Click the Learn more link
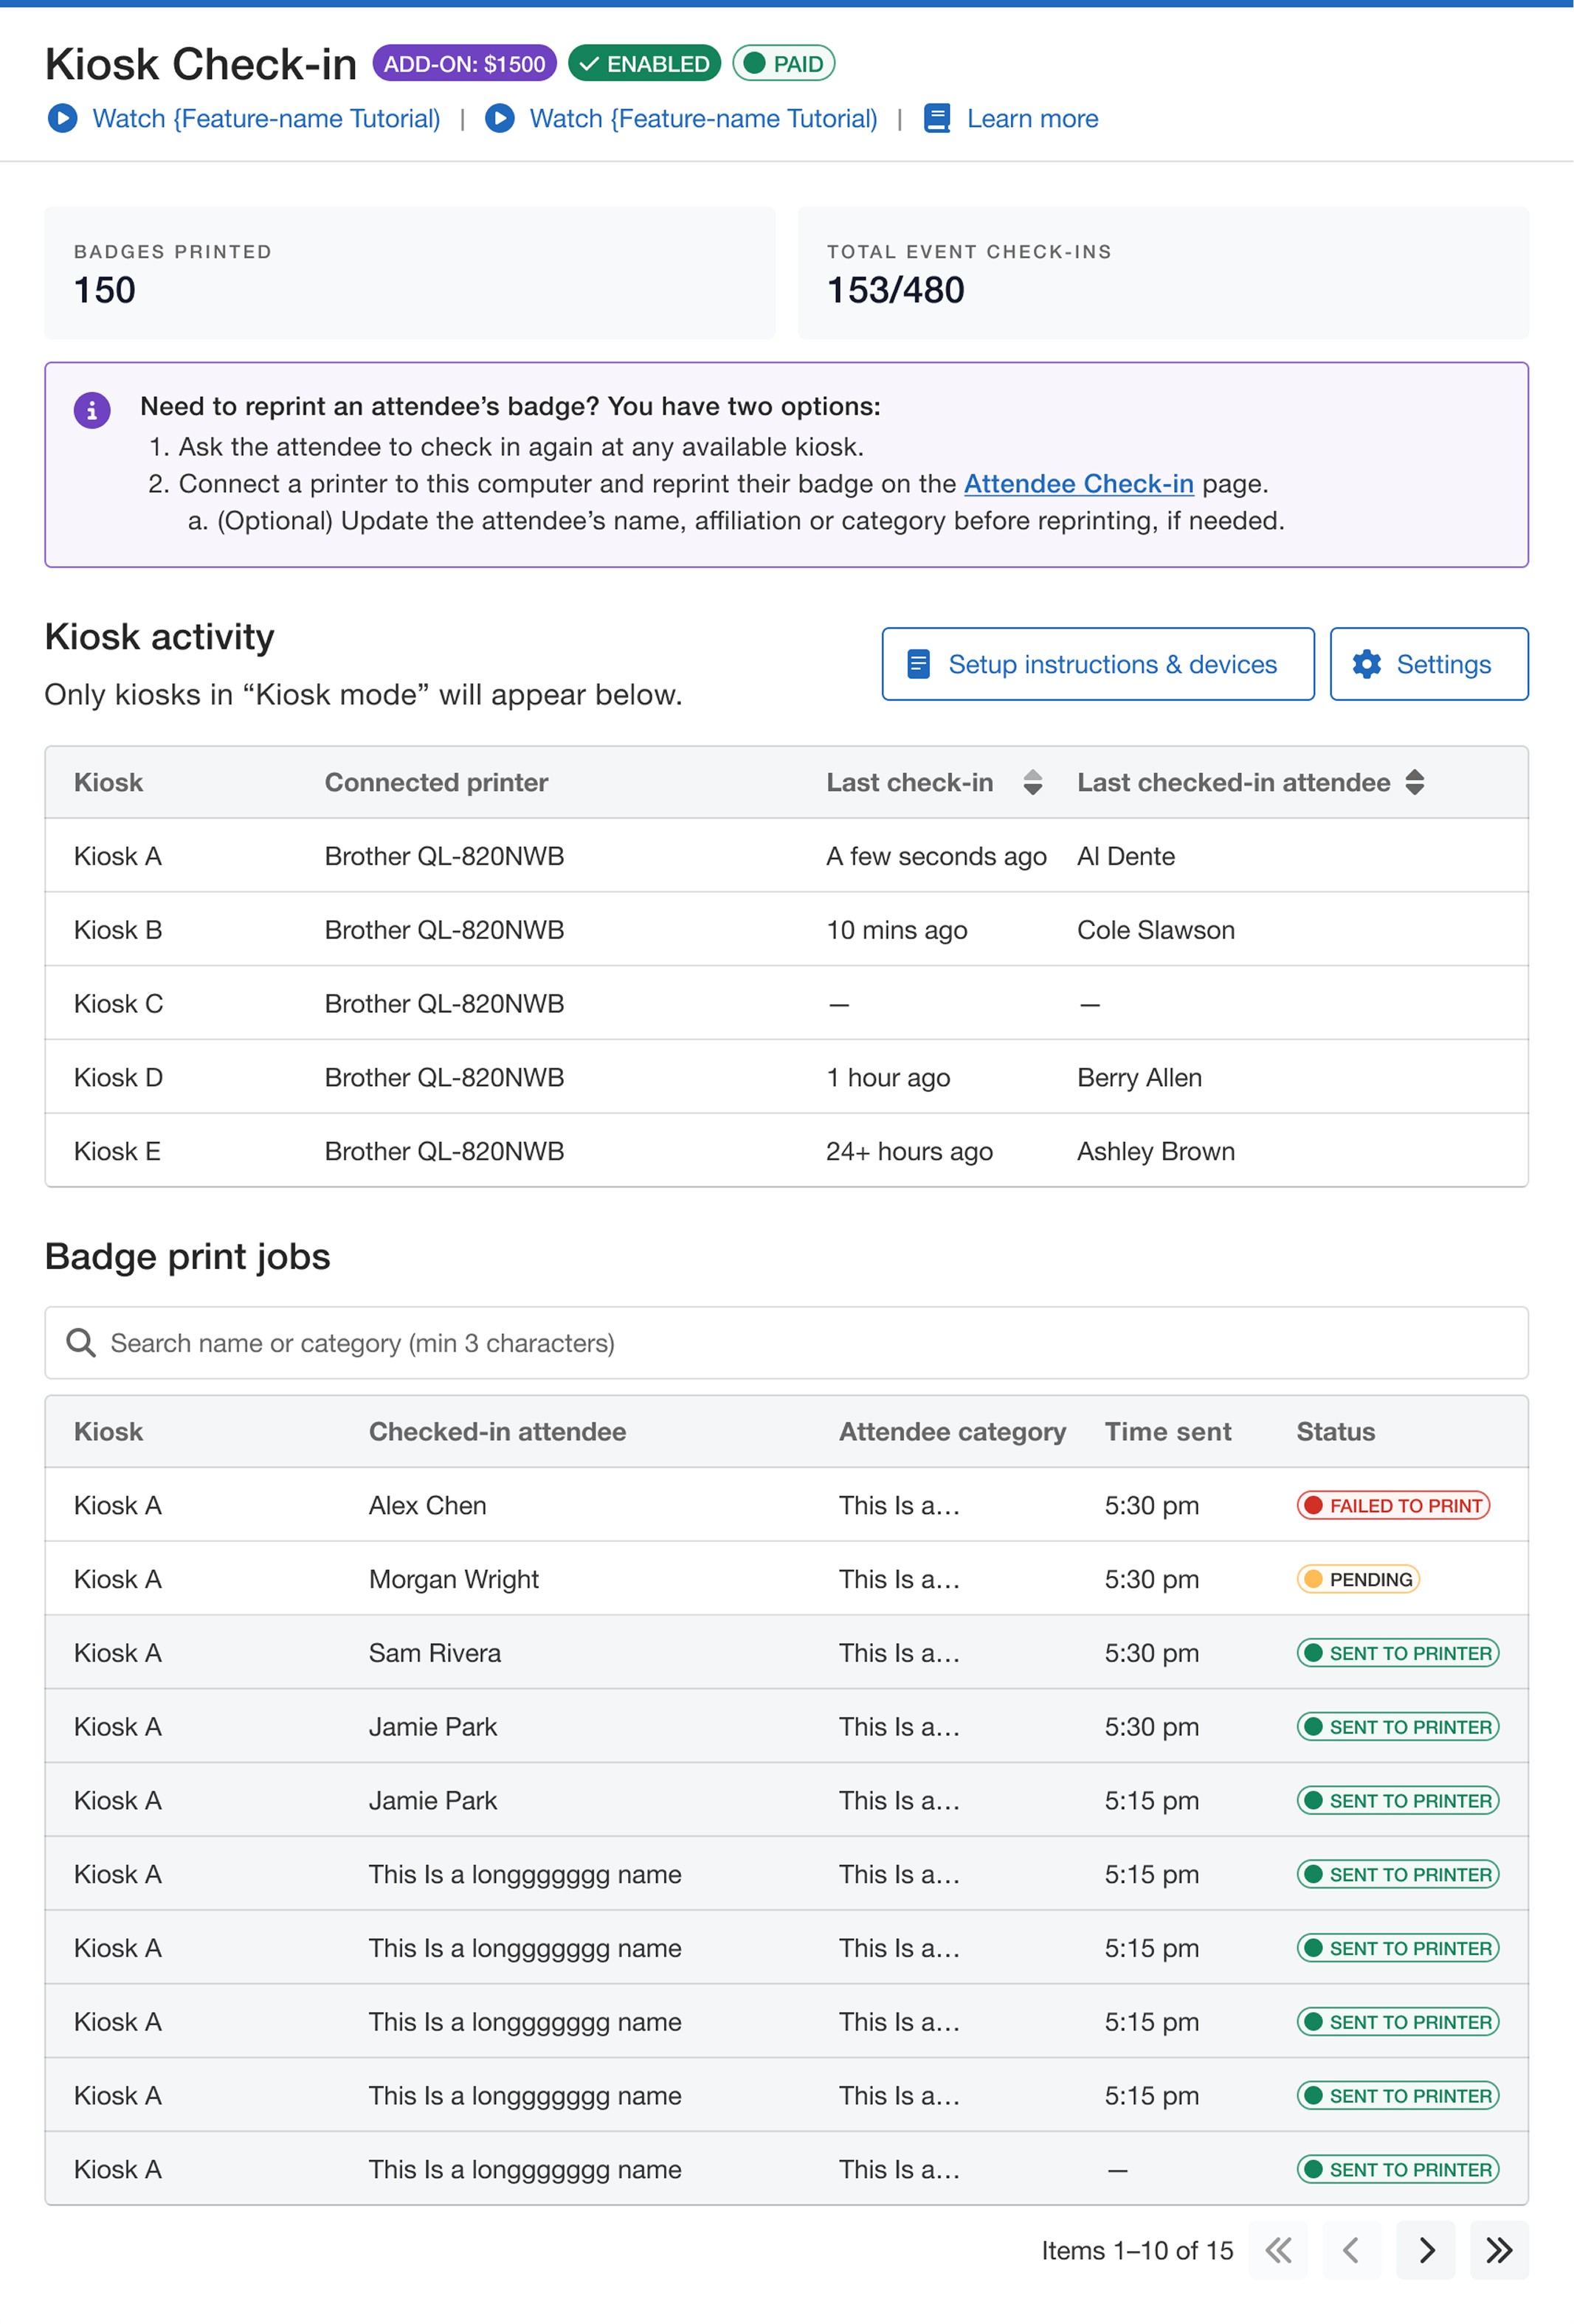This screenshot has height=2324, width=1574. point(1031,118)
